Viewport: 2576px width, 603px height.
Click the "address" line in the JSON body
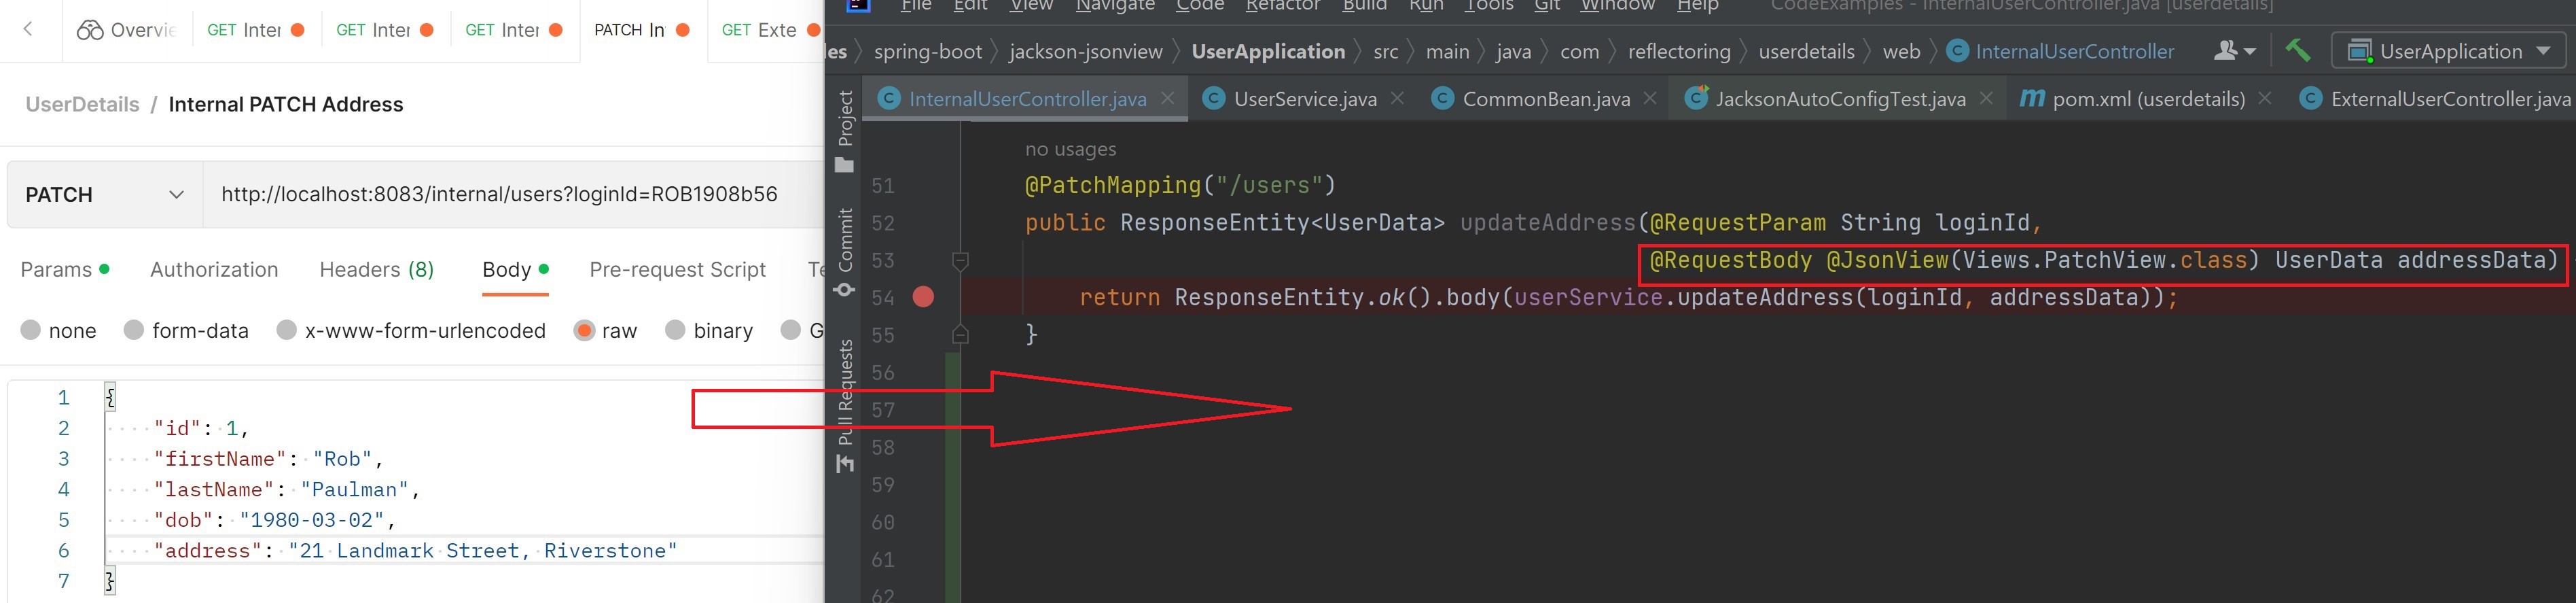(x=415, y=550)
